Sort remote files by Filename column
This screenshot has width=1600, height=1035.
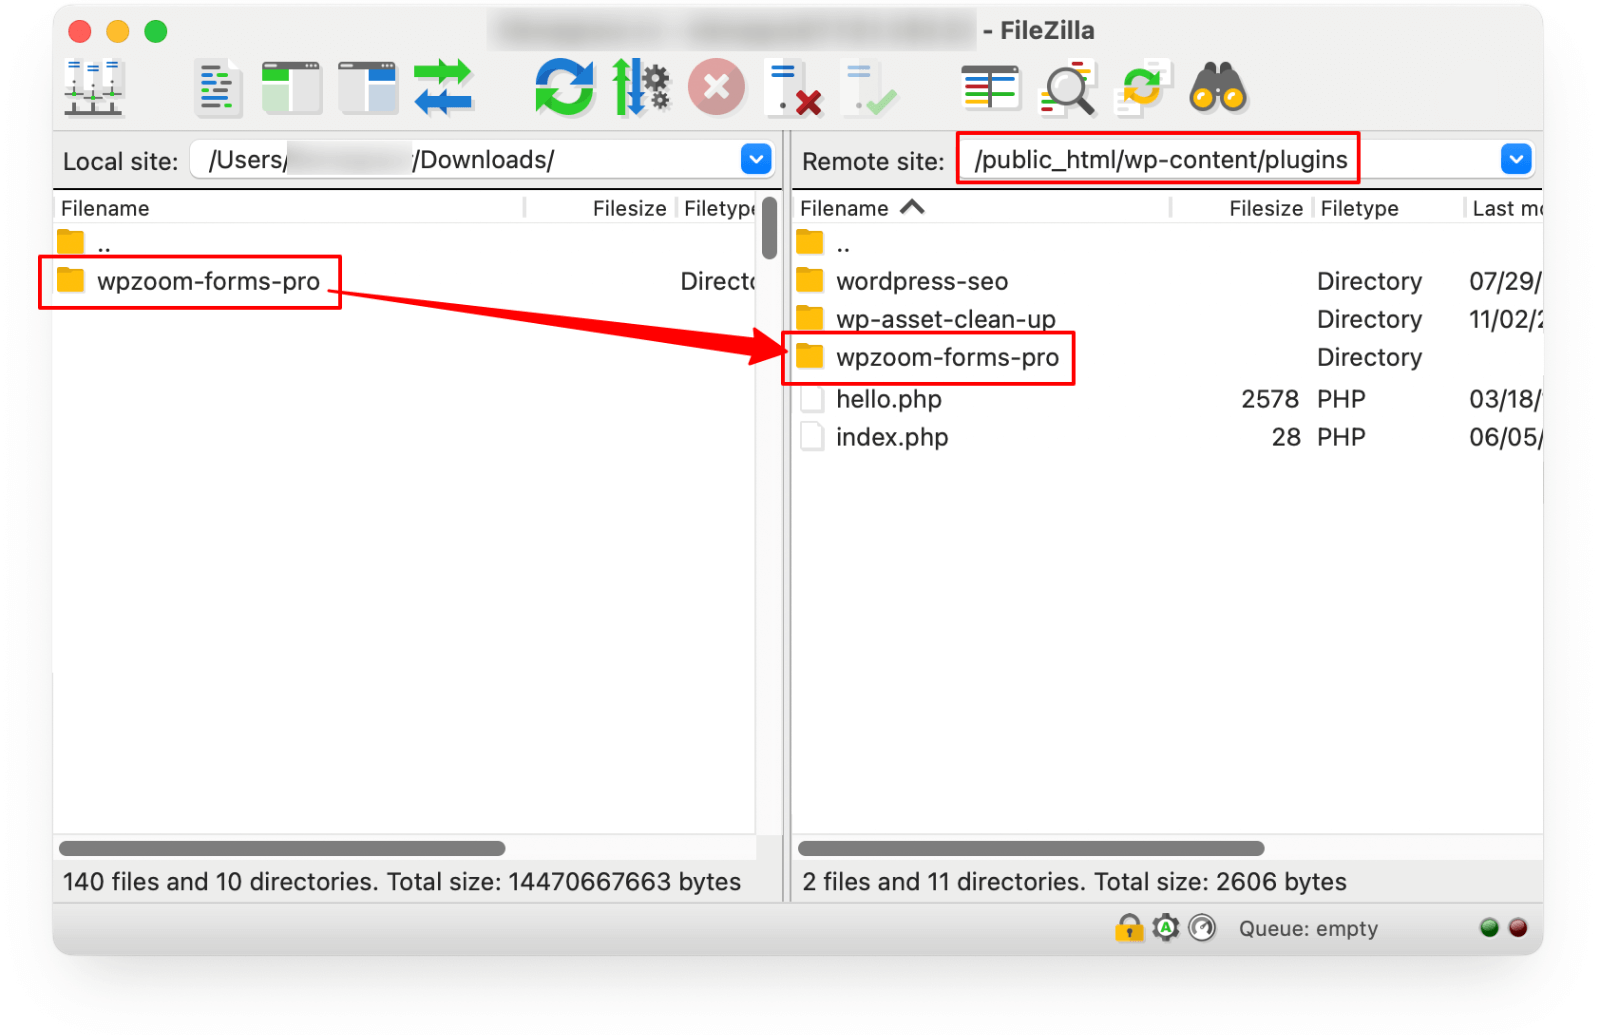click(982, 208)
